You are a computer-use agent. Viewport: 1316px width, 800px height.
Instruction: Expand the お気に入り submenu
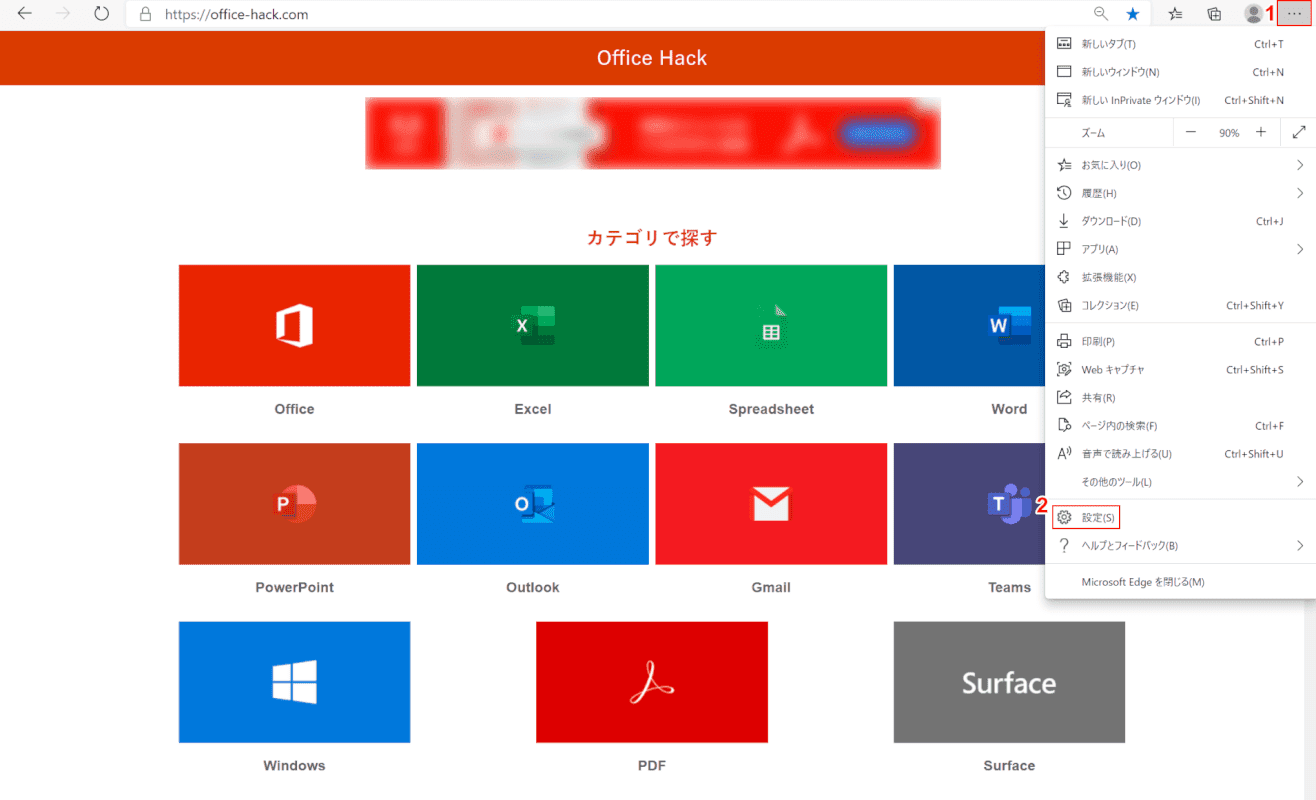1180,165
